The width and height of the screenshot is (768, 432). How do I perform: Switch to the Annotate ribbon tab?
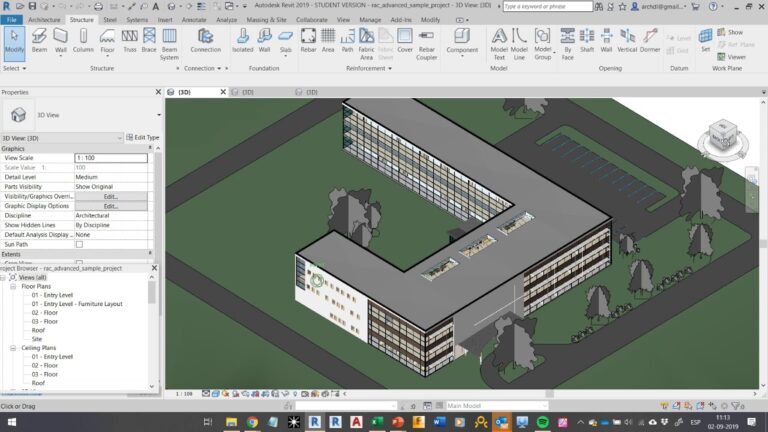194,20
